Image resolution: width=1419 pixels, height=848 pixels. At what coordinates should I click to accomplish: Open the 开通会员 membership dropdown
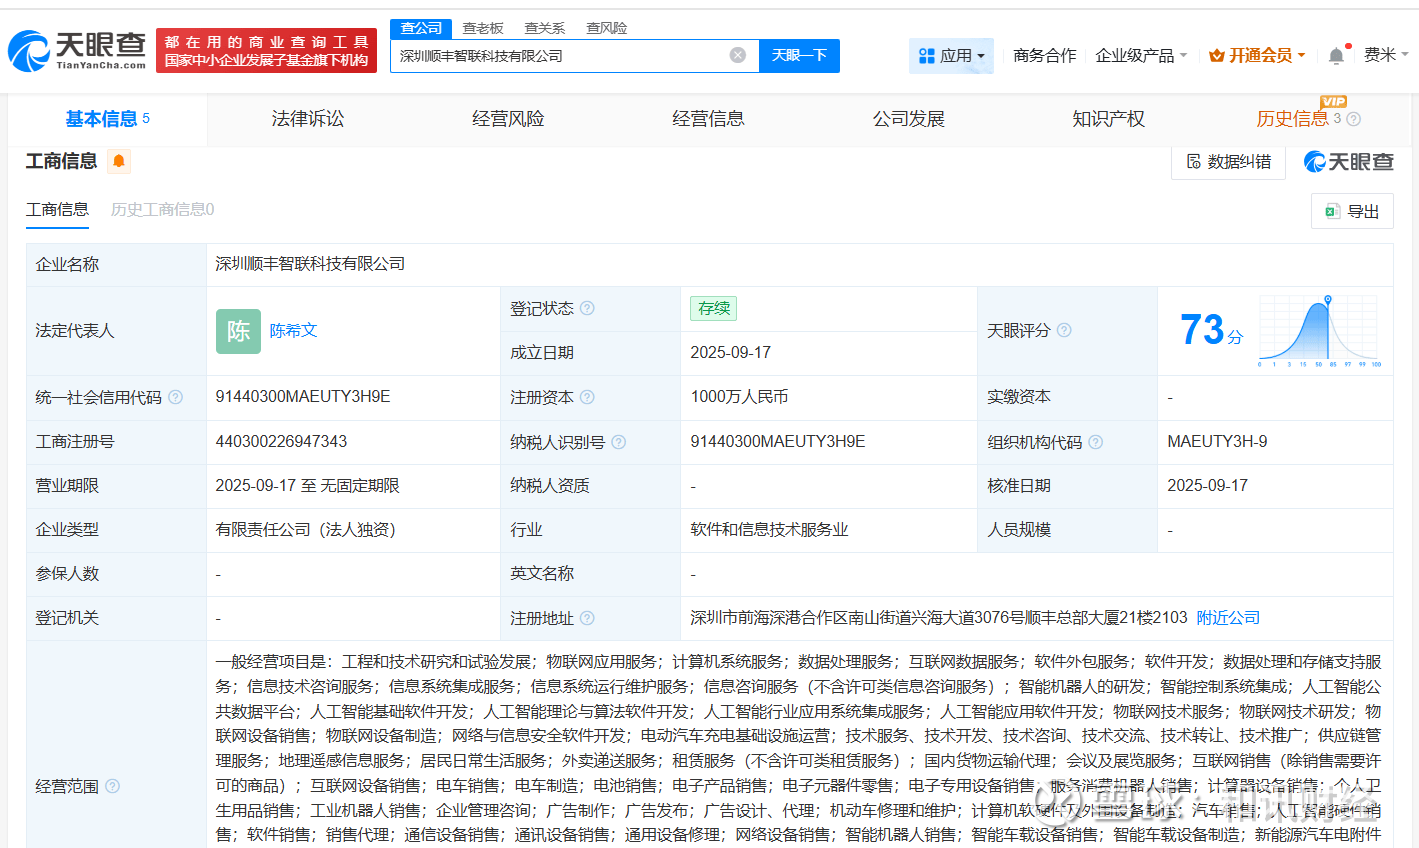(x=1257, y=56)
